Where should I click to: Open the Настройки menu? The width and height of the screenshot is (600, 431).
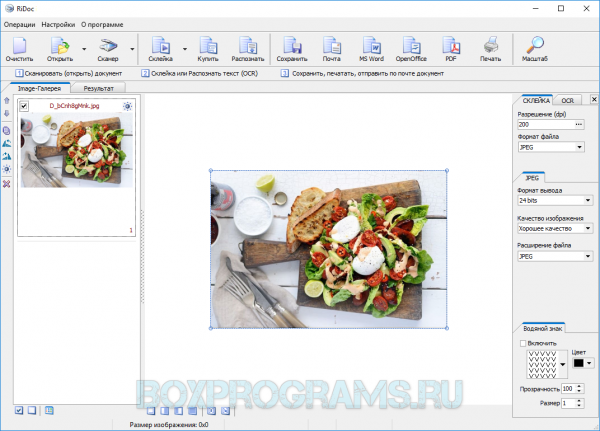coord(58,24)
